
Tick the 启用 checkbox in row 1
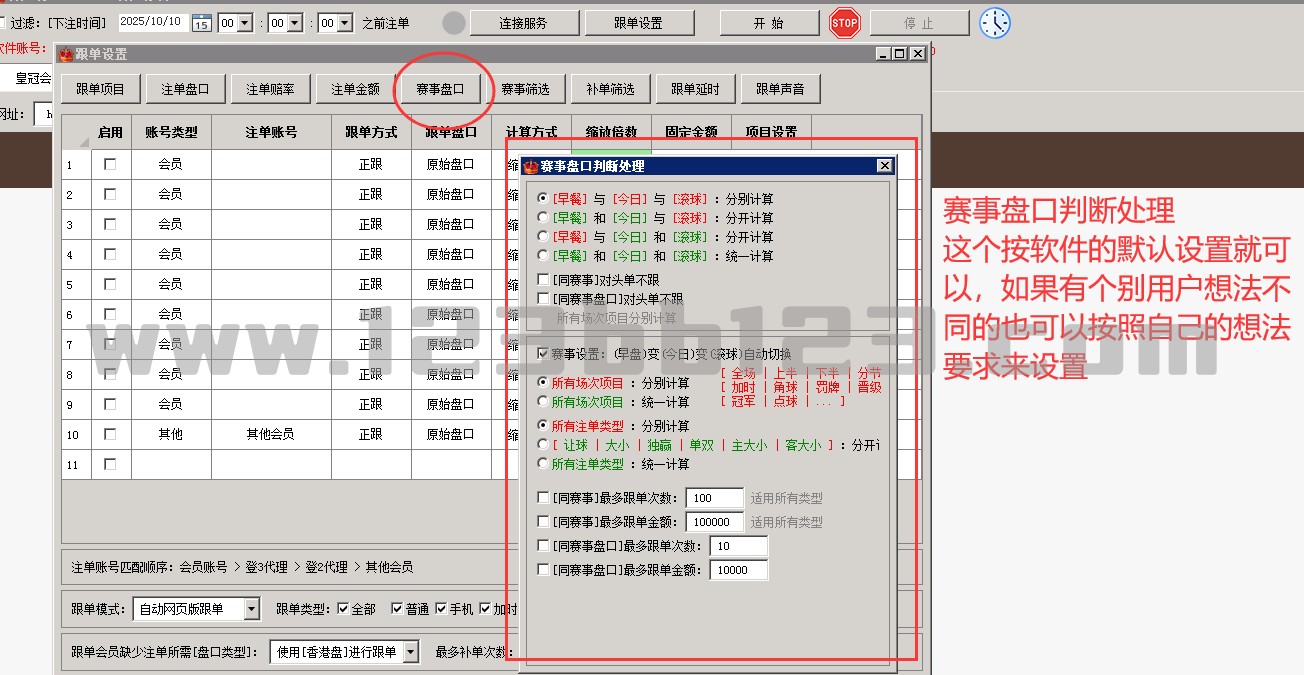click(x=110, y=164)
